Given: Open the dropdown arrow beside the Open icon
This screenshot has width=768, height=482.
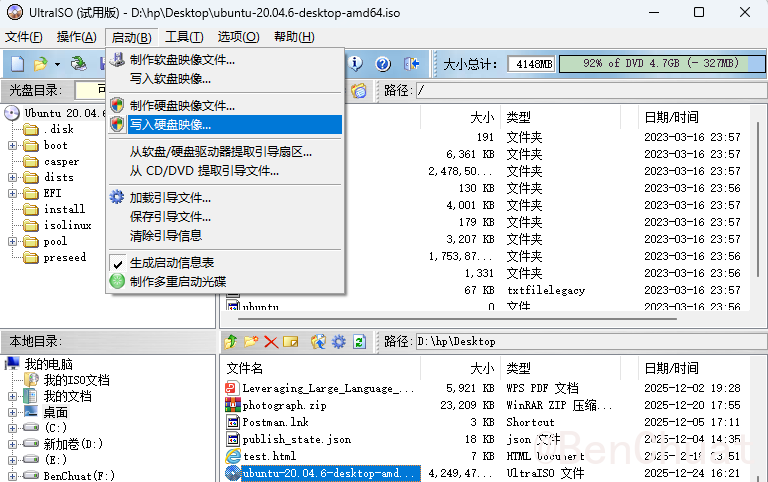Looking at the screenshot, I should [57, 64].
